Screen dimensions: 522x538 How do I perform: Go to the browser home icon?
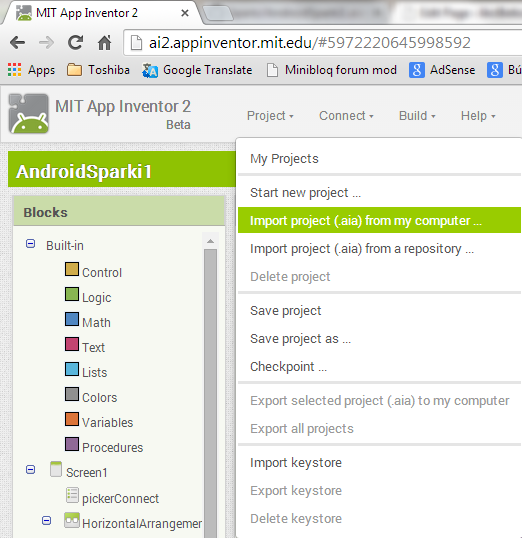pyautogui.click(x=105, y=43)
